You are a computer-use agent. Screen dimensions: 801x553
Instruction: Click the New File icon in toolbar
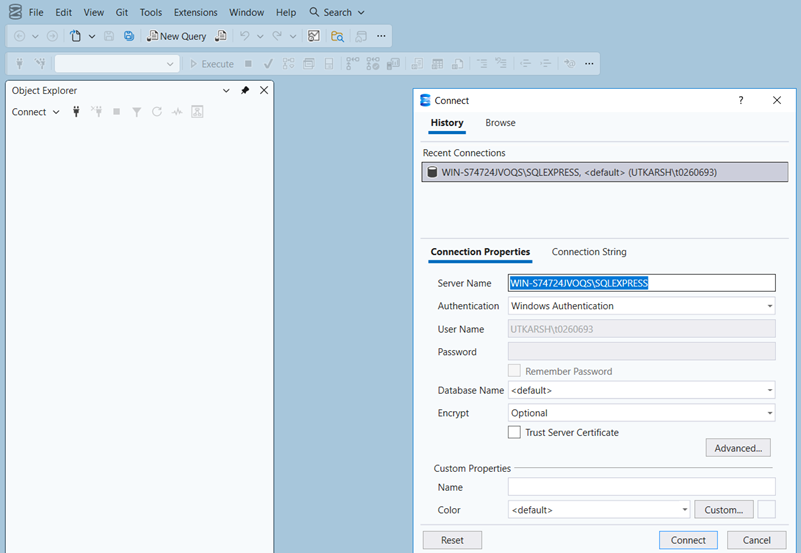click(x=76, y=36)
